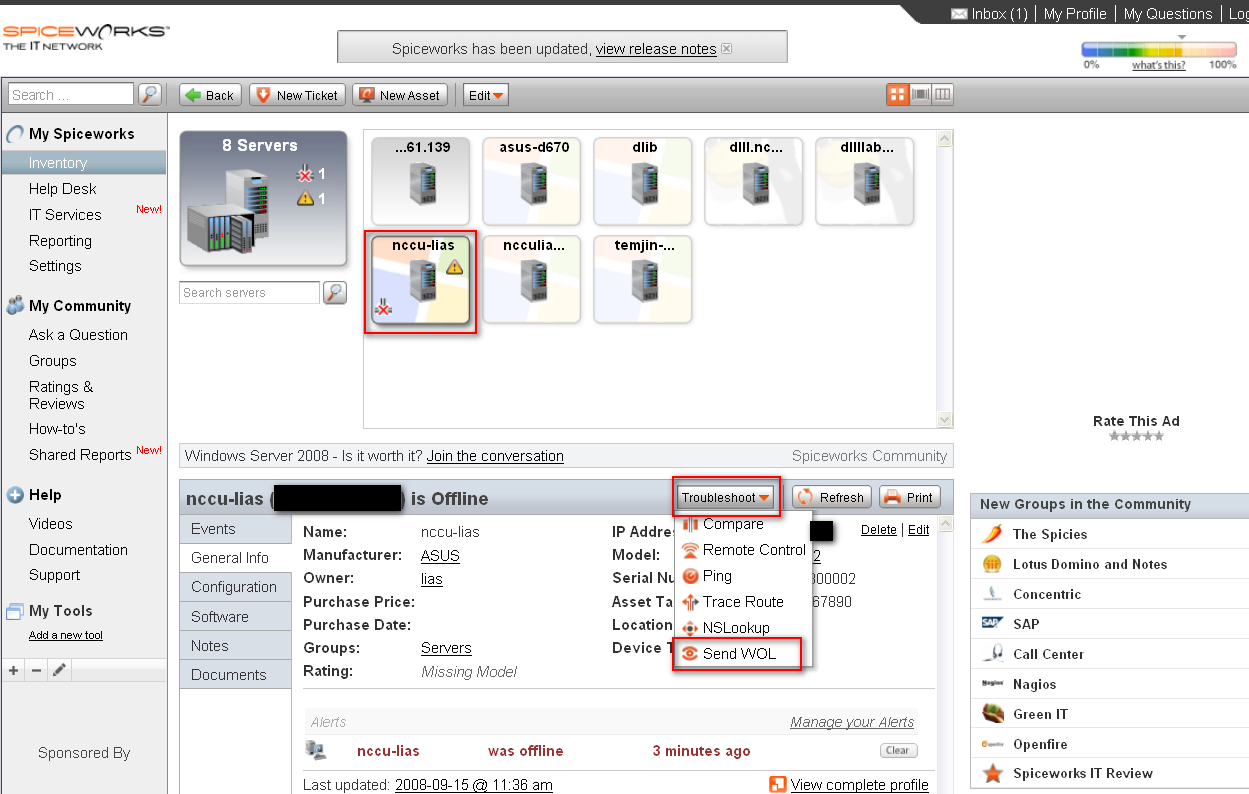Viewport: 1249px width, 794px height.
Task: Click the Print button
Action: tap(909, 497)
